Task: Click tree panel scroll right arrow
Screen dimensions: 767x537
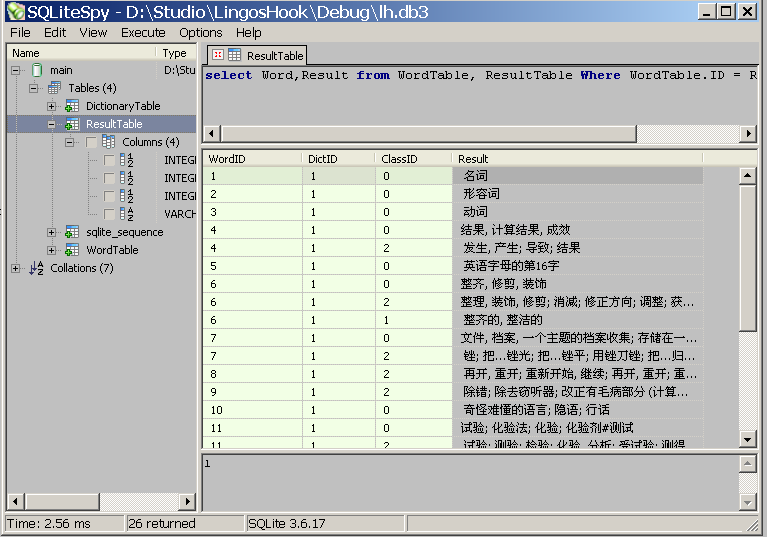Action: (x=187, y=501)
